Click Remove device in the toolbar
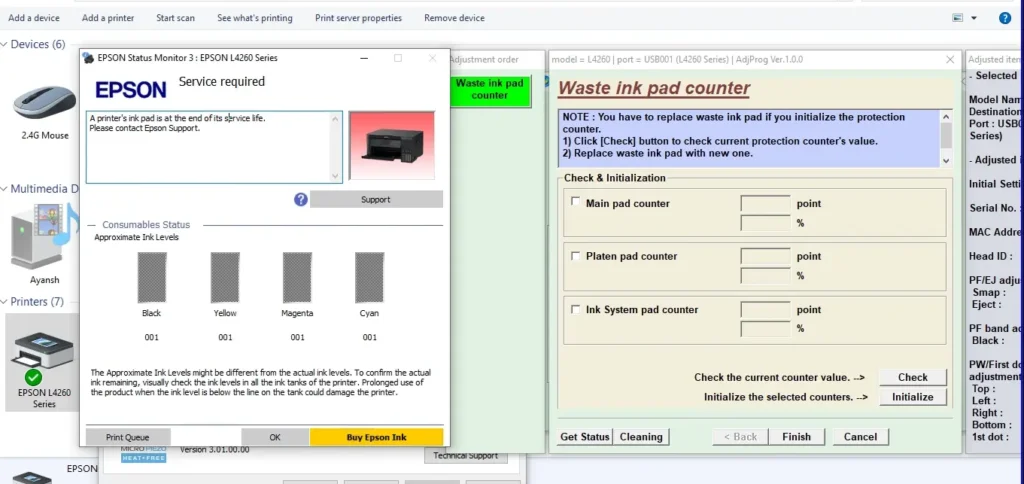This screenshot has width=1024, height=484. point(455,18)
